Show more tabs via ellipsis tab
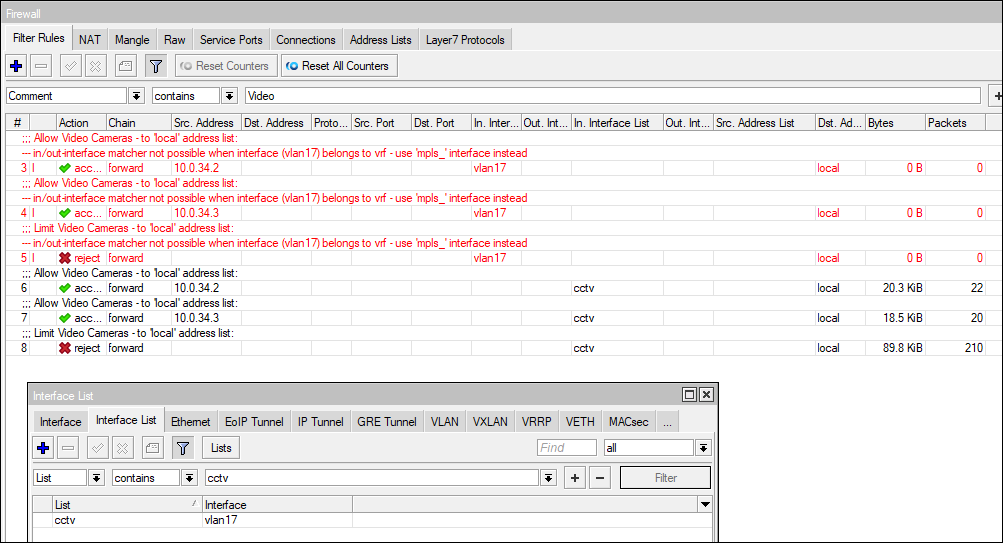Screen dimensions: 1003x543 667,421
